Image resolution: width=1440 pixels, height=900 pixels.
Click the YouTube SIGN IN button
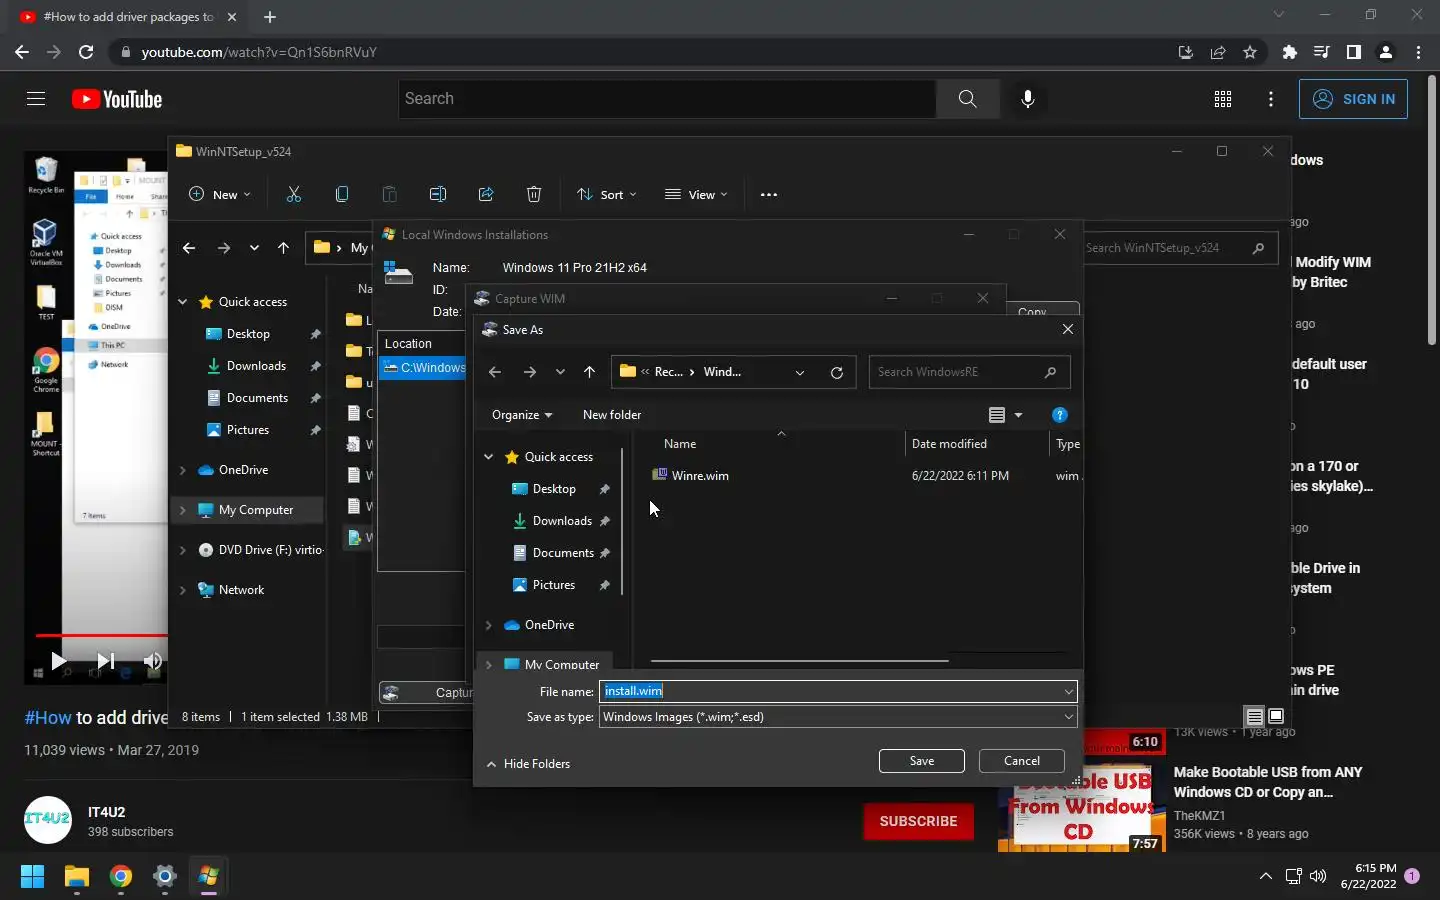[1354, 99]
